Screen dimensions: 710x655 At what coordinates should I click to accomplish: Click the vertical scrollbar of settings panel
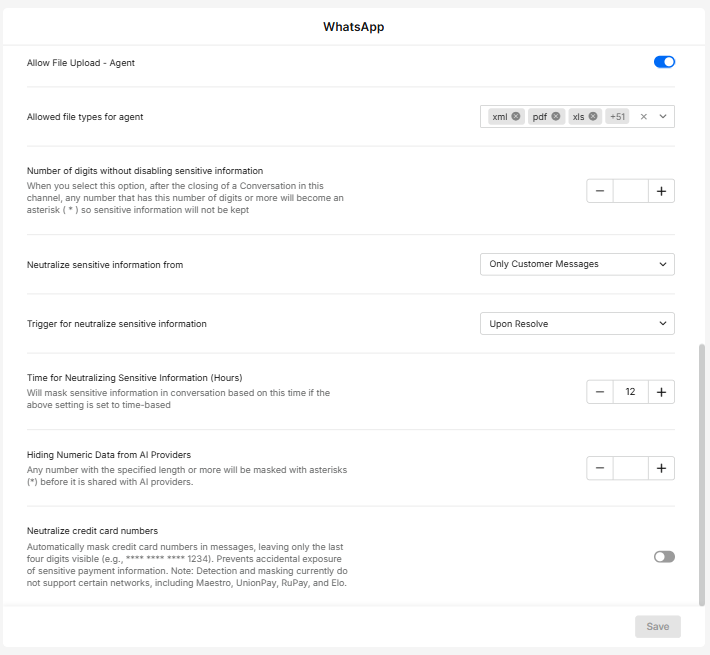[x=702, y=474]
